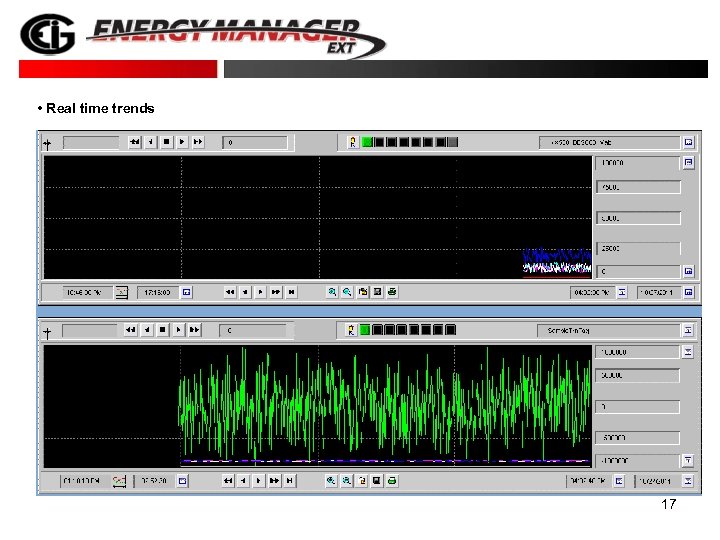Select the first black pen swatch in top trend

pyautogui.click(x=379, y=142)
